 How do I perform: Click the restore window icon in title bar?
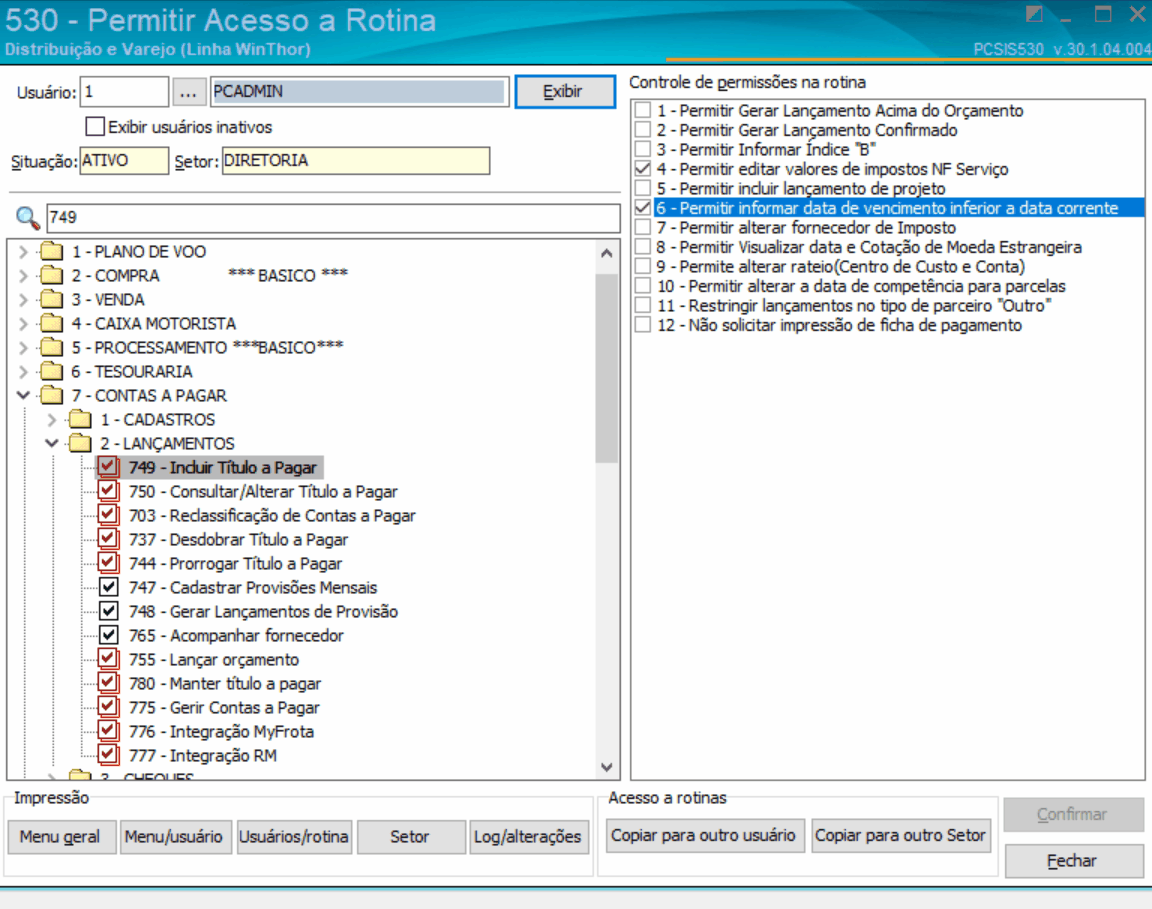pyautogui.click(x=1103, y=14)
